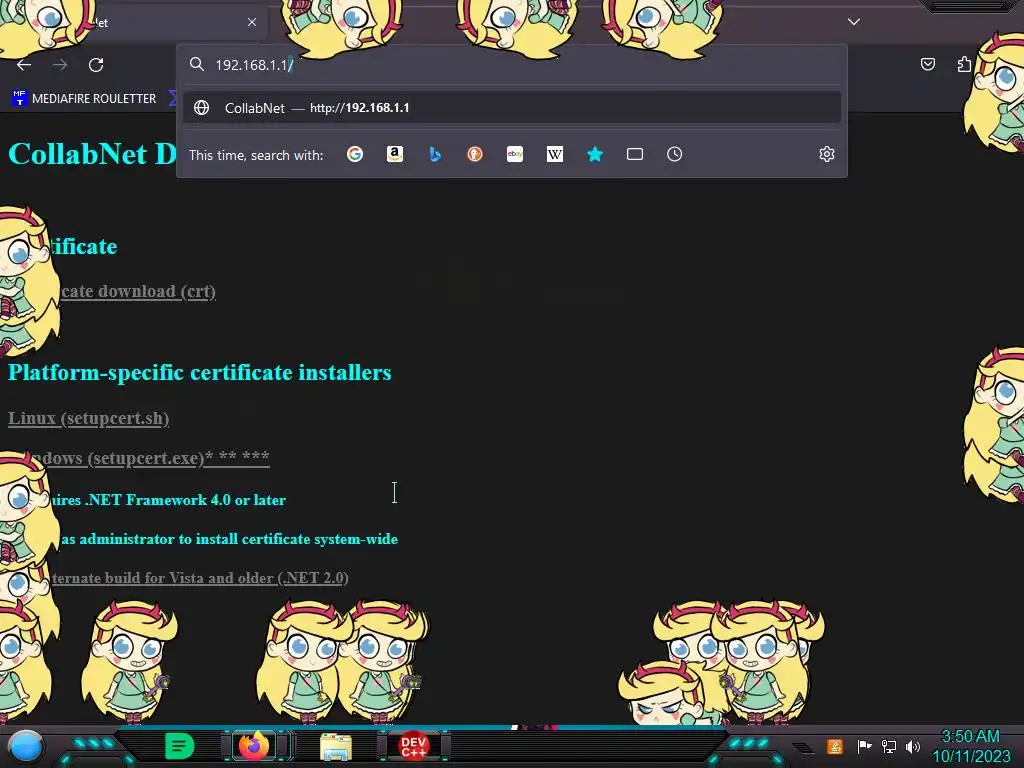1024x768 pixels.
Task: Open Dev-C++ from the taskbar
Action: (413, 746)
